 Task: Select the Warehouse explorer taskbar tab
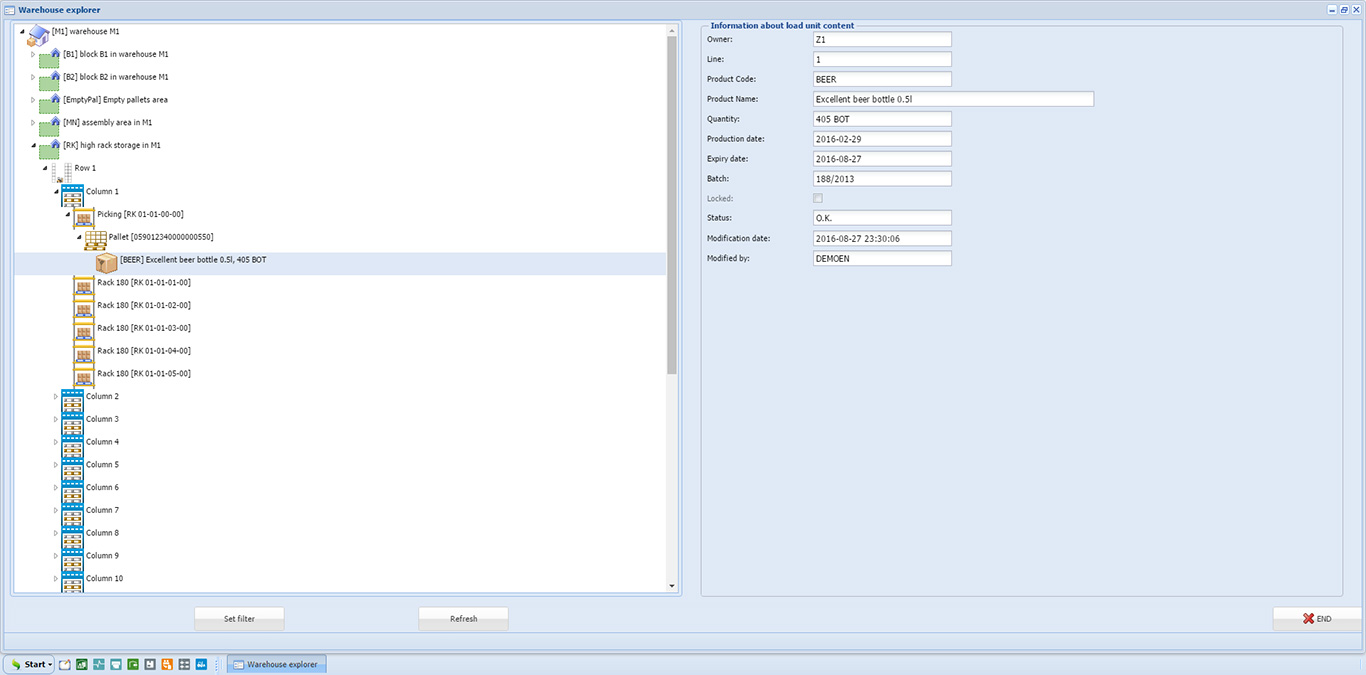[277, 664]
